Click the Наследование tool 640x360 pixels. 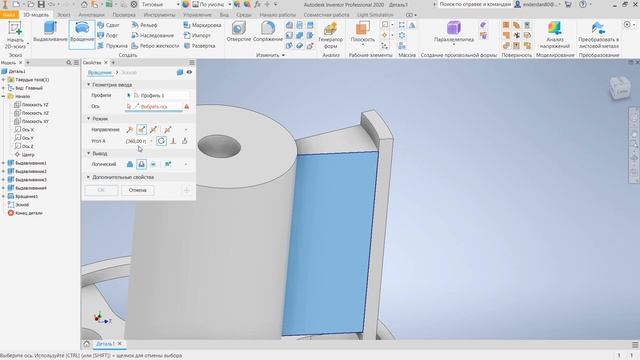(153, 36)
